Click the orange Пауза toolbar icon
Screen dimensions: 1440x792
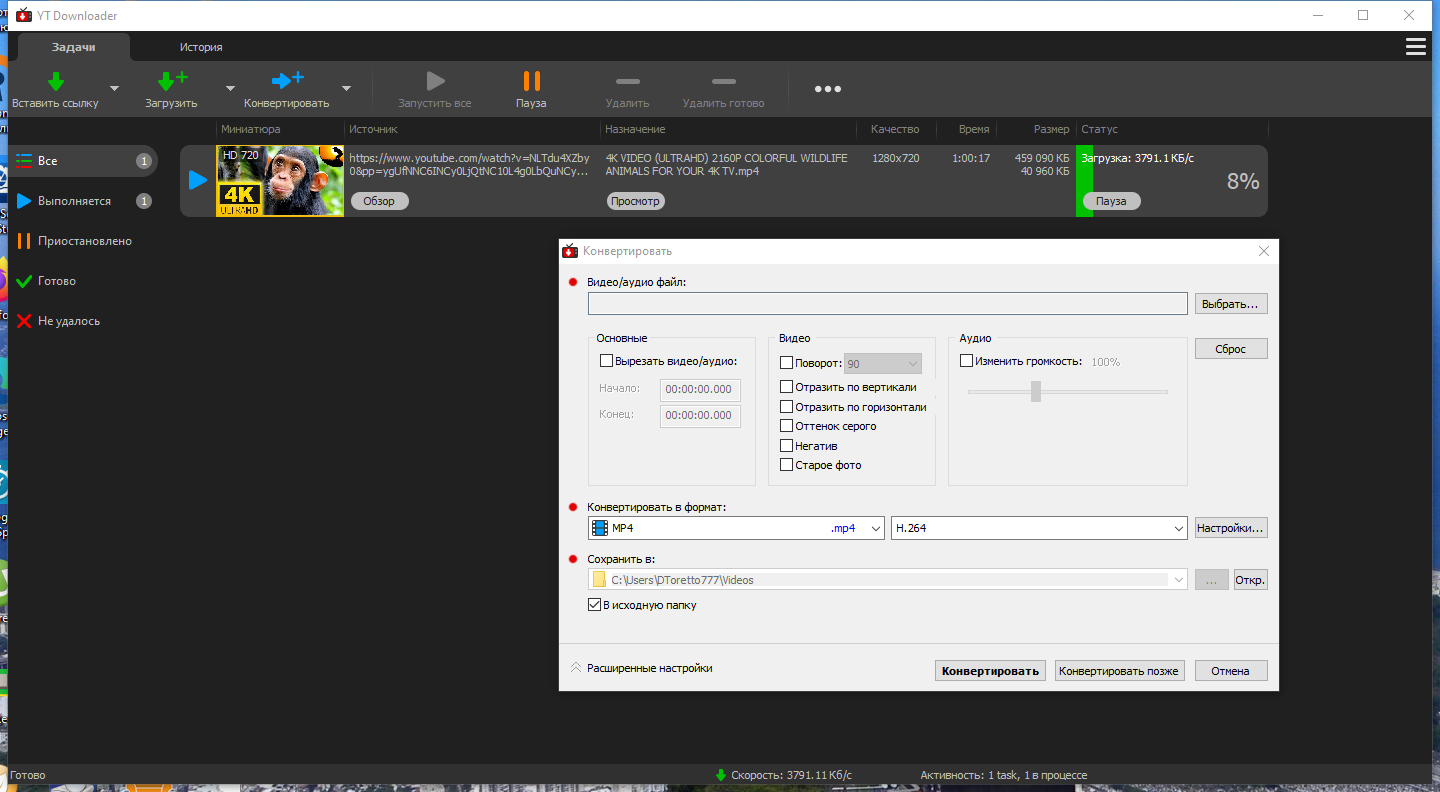click(531, 81)
